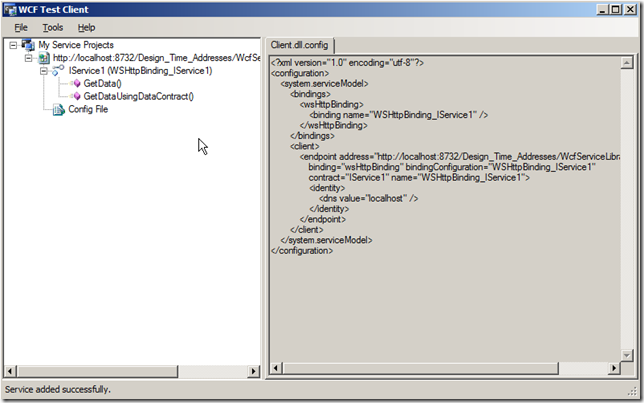Click the opening <client> tag line

click(305, 146)
